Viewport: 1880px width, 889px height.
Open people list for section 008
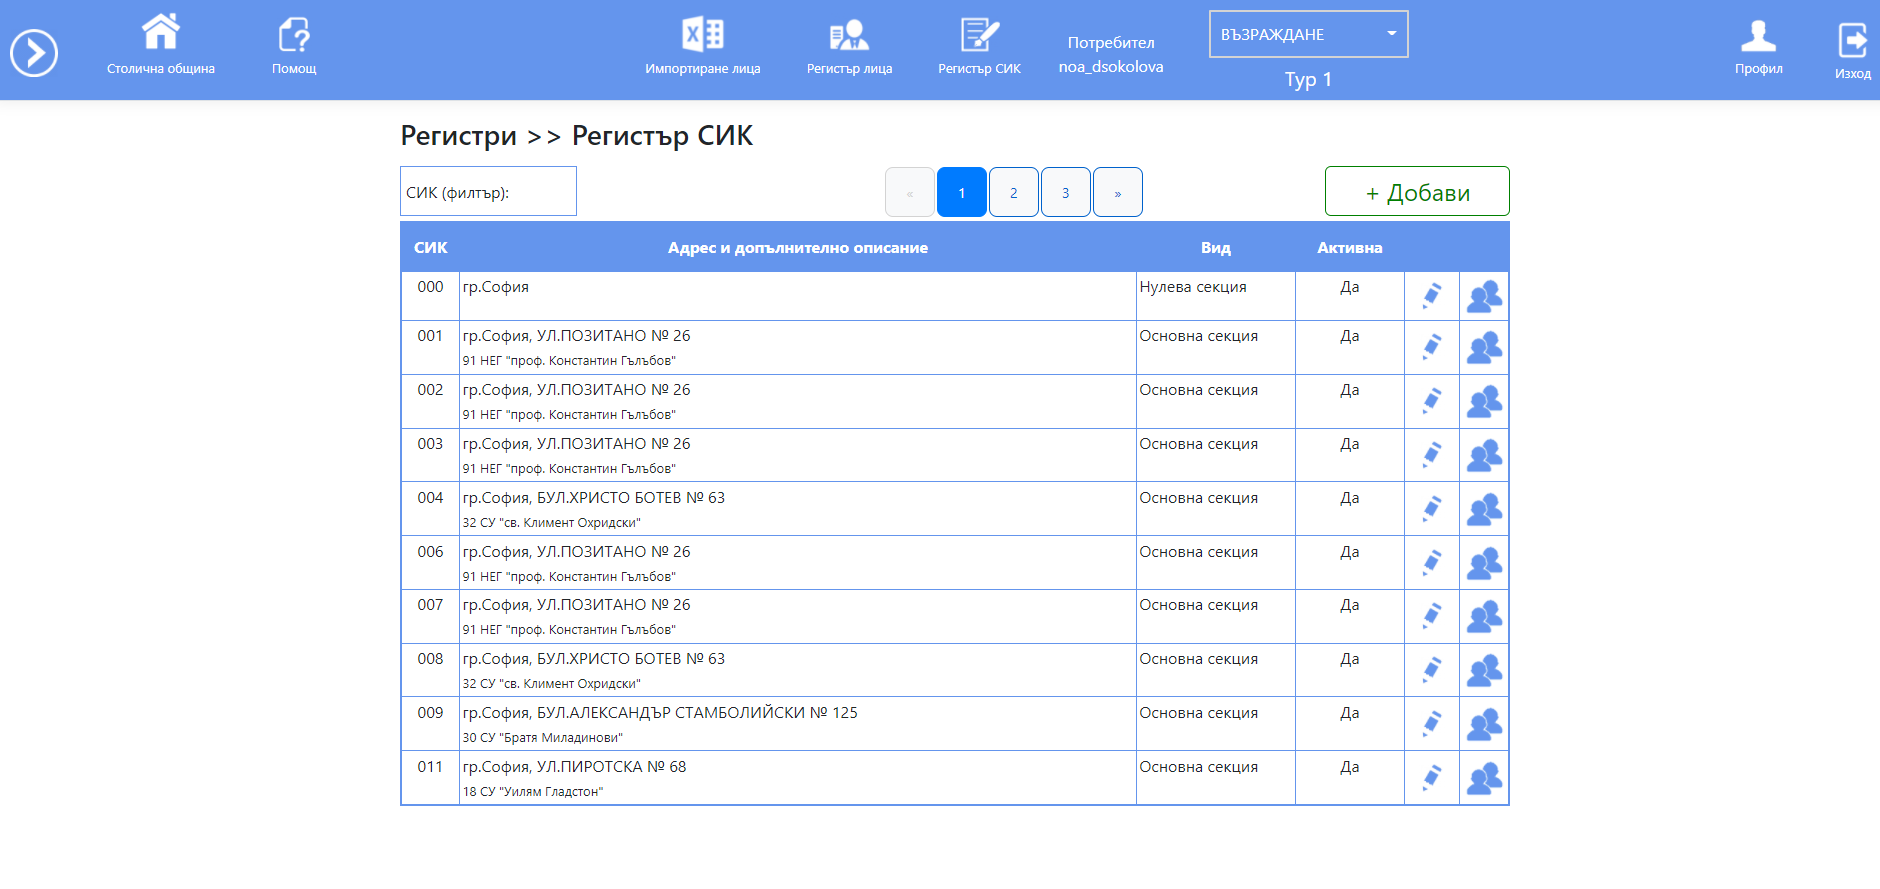tap(1484, 670)
